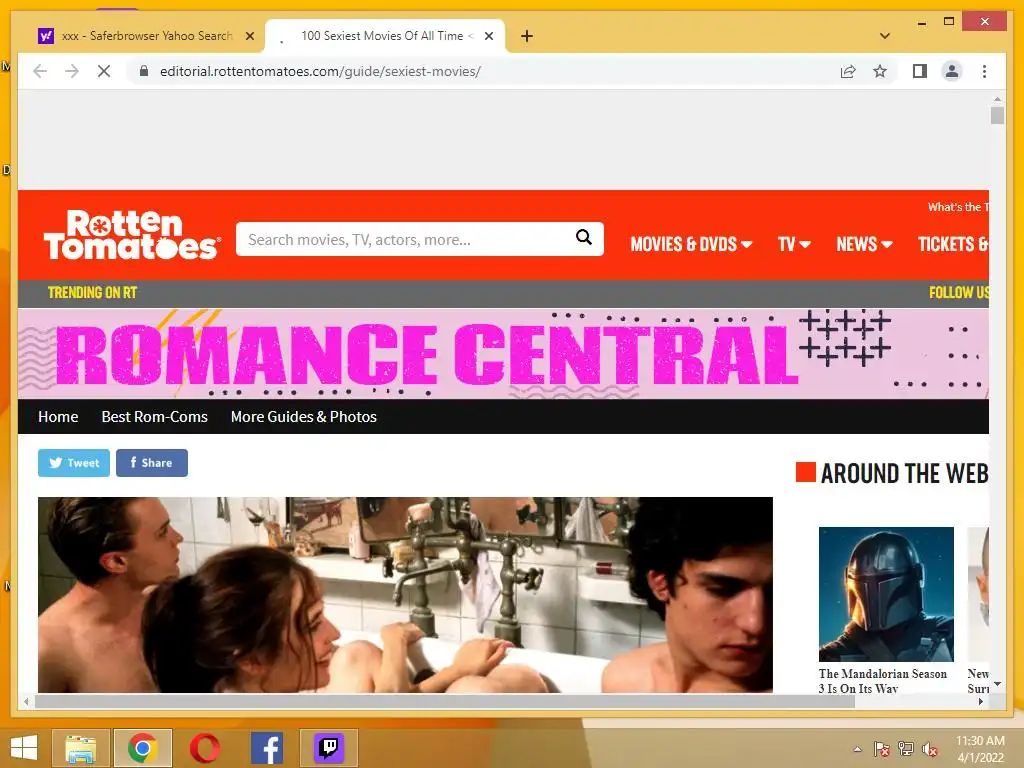Open the Action Center flag icon

point(882,749)
